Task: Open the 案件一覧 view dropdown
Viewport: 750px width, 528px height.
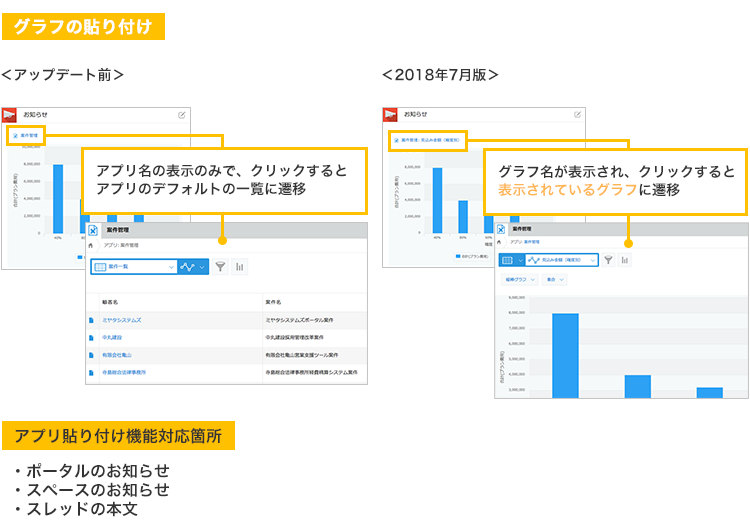Action: 132,267
